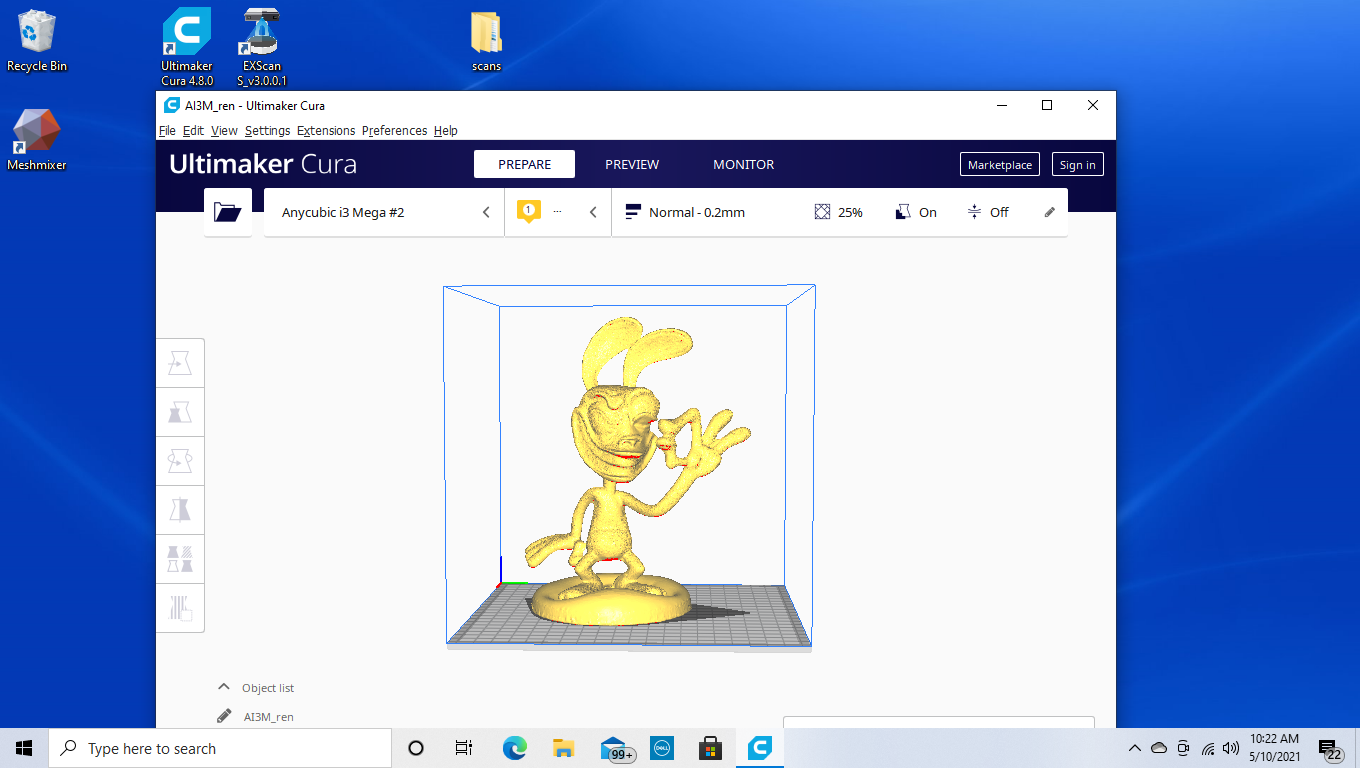Image resolution: width=1360 pixels, height=768 pixels.
Task: Select Ultimaker Cura 4.8.0 desktop shortcut
Action: [187, 47]
